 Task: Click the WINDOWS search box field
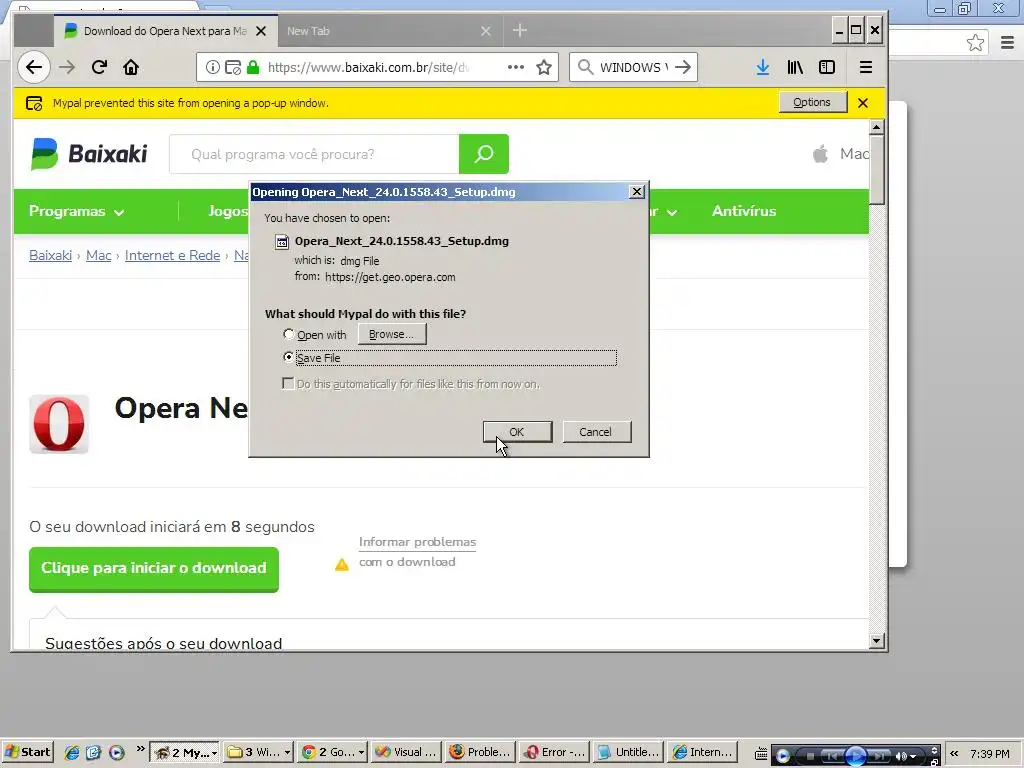point(633,67)
